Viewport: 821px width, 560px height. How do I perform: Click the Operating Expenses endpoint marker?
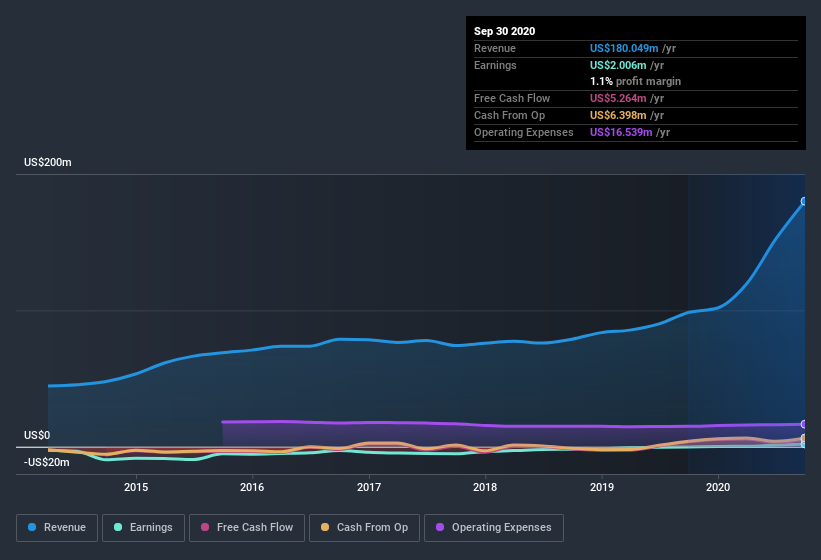[804, 424]
